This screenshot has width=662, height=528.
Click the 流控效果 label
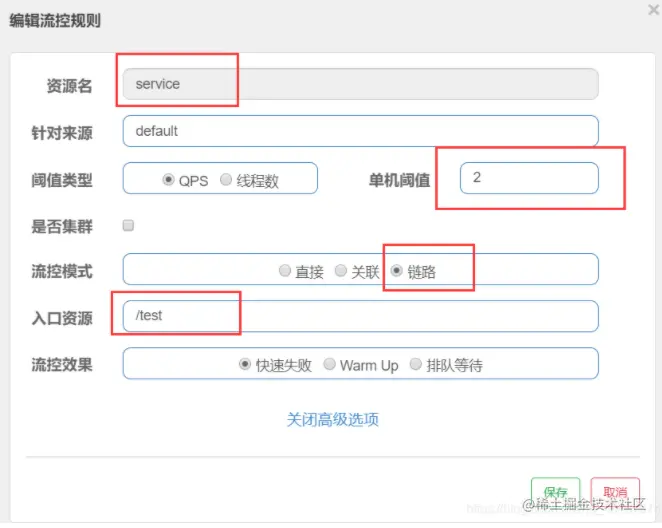tap(62, 365)
